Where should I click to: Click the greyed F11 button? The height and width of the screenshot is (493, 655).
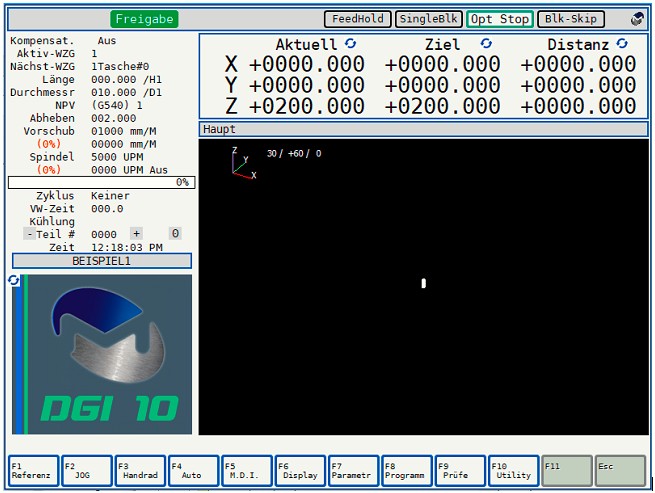click(x=567, y=471)
